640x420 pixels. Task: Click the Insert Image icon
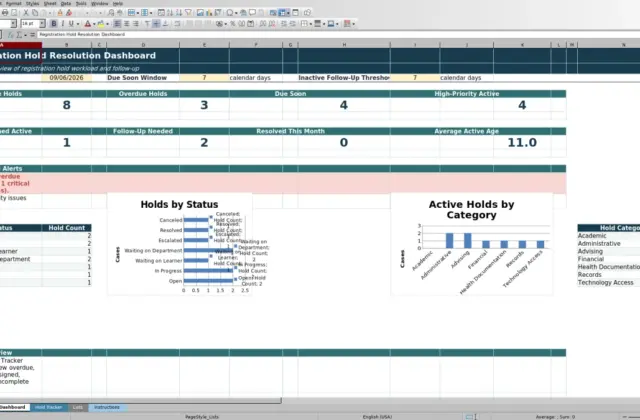[x=200, y=13]
